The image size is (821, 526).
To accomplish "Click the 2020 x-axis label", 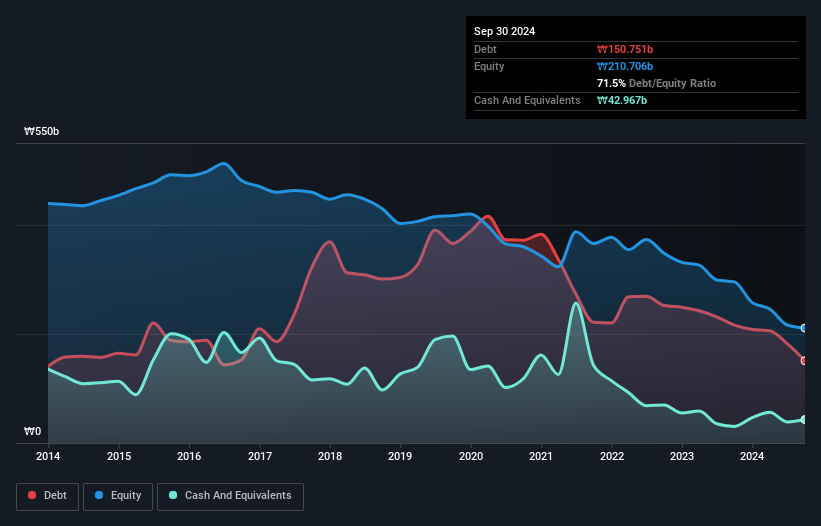I will 471,456.
